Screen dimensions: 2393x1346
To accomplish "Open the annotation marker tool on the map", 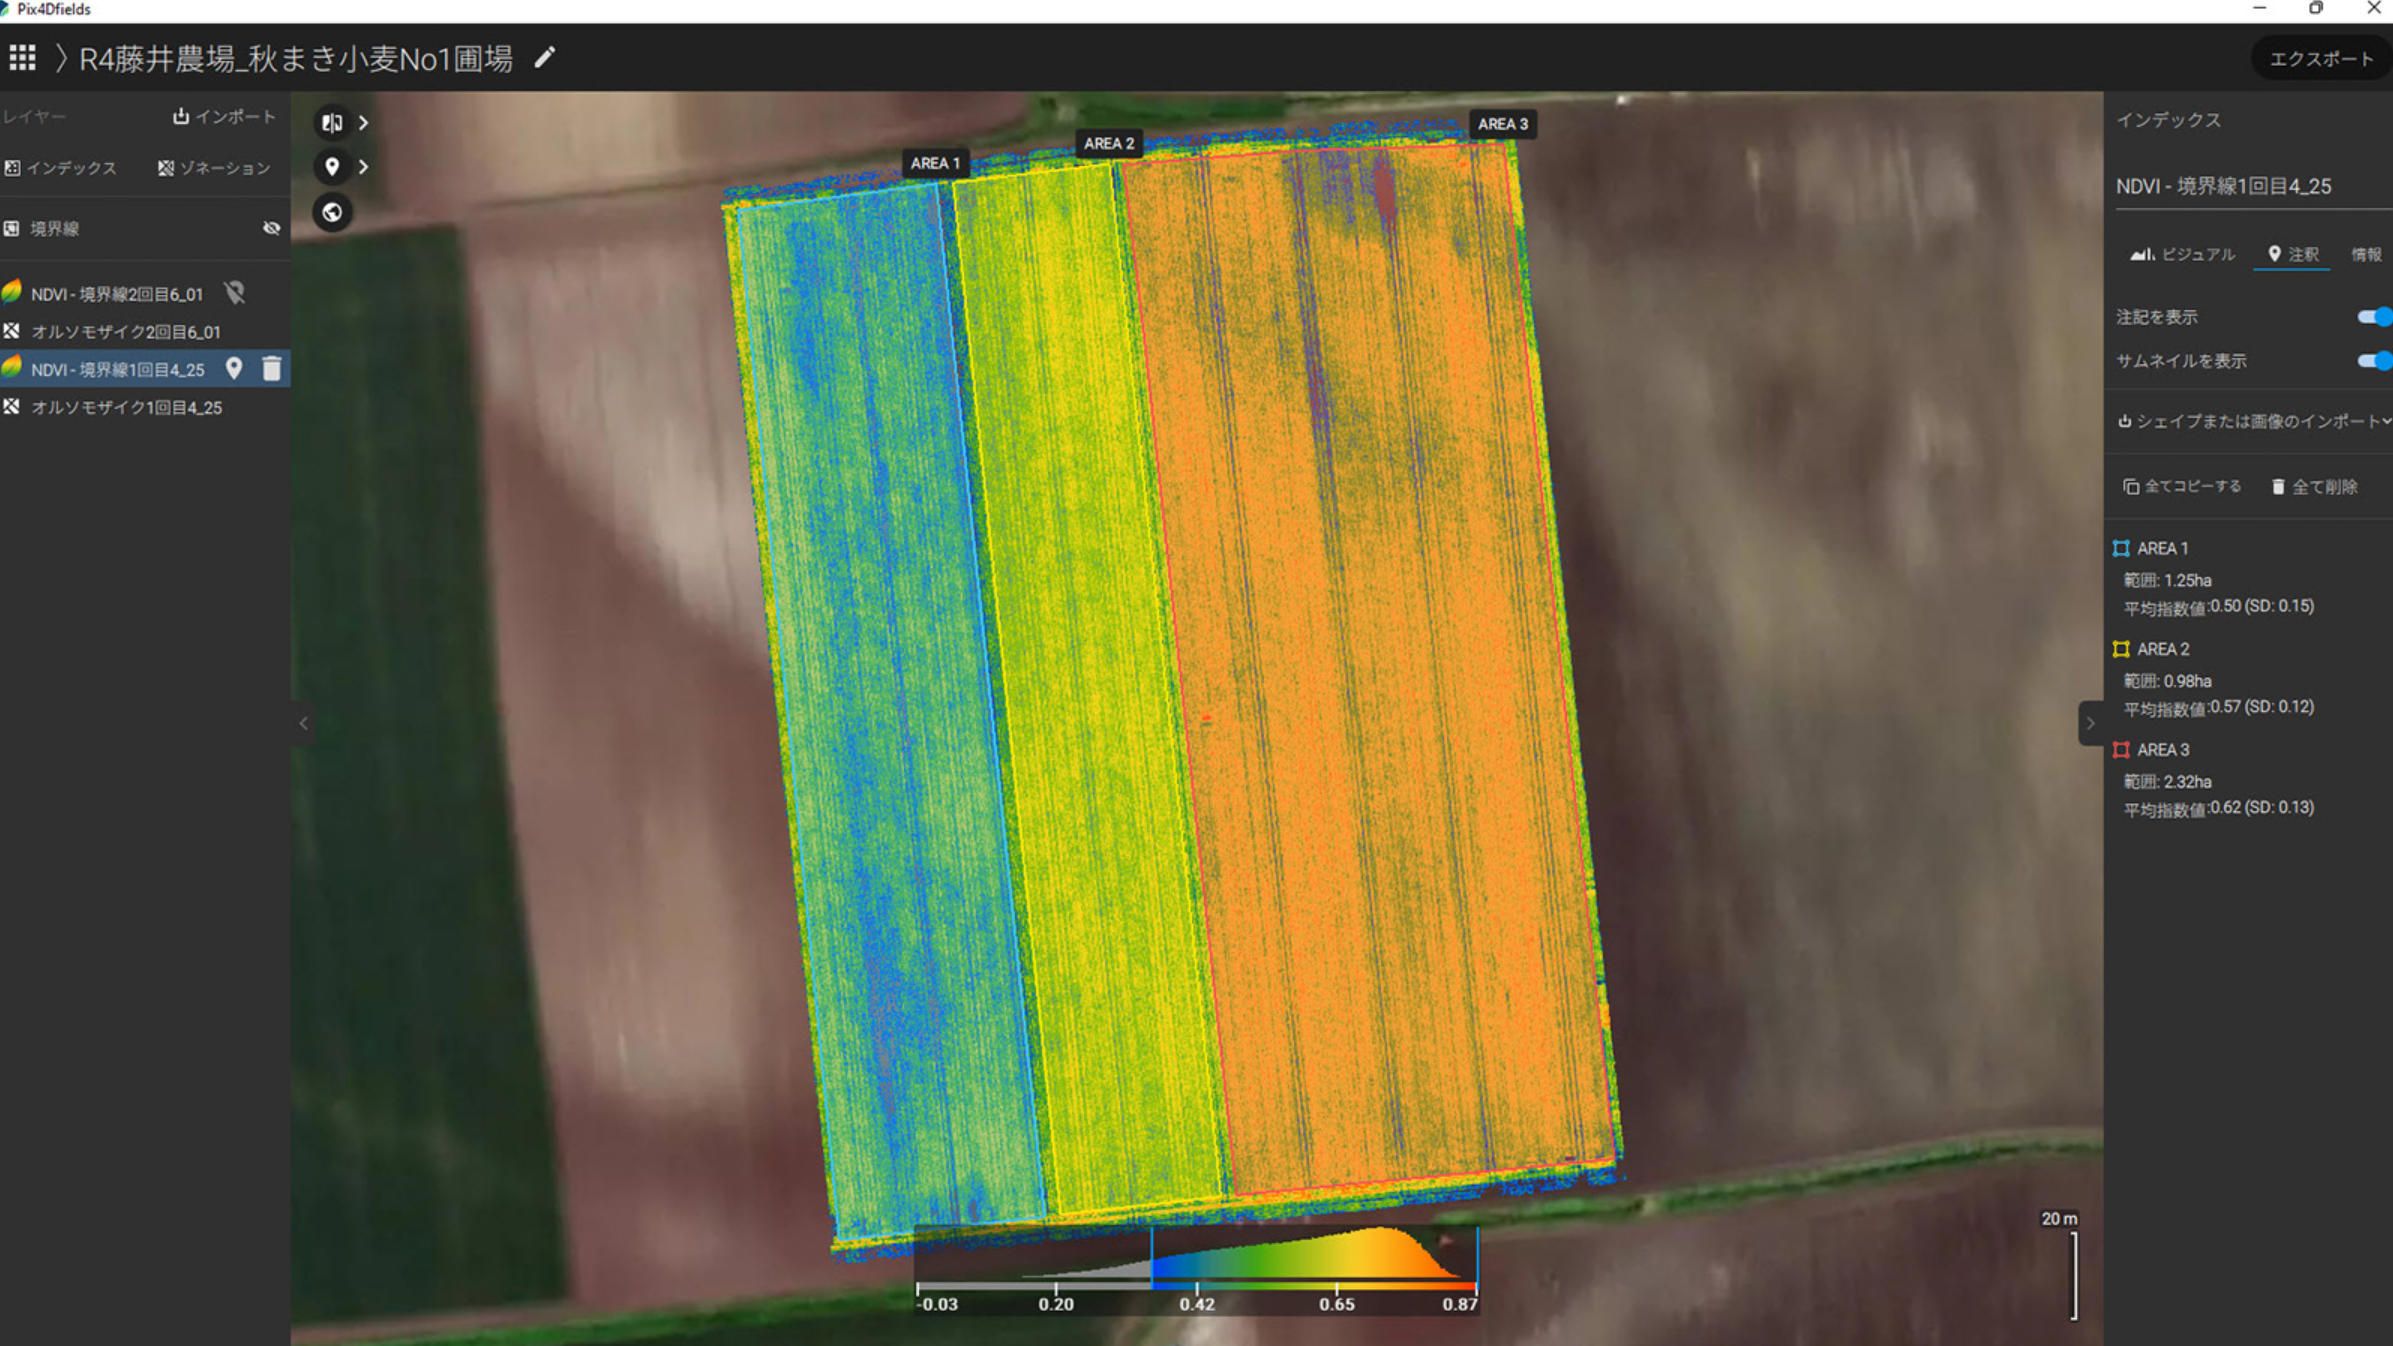I will pyautogui.click(x=333, y=167).
